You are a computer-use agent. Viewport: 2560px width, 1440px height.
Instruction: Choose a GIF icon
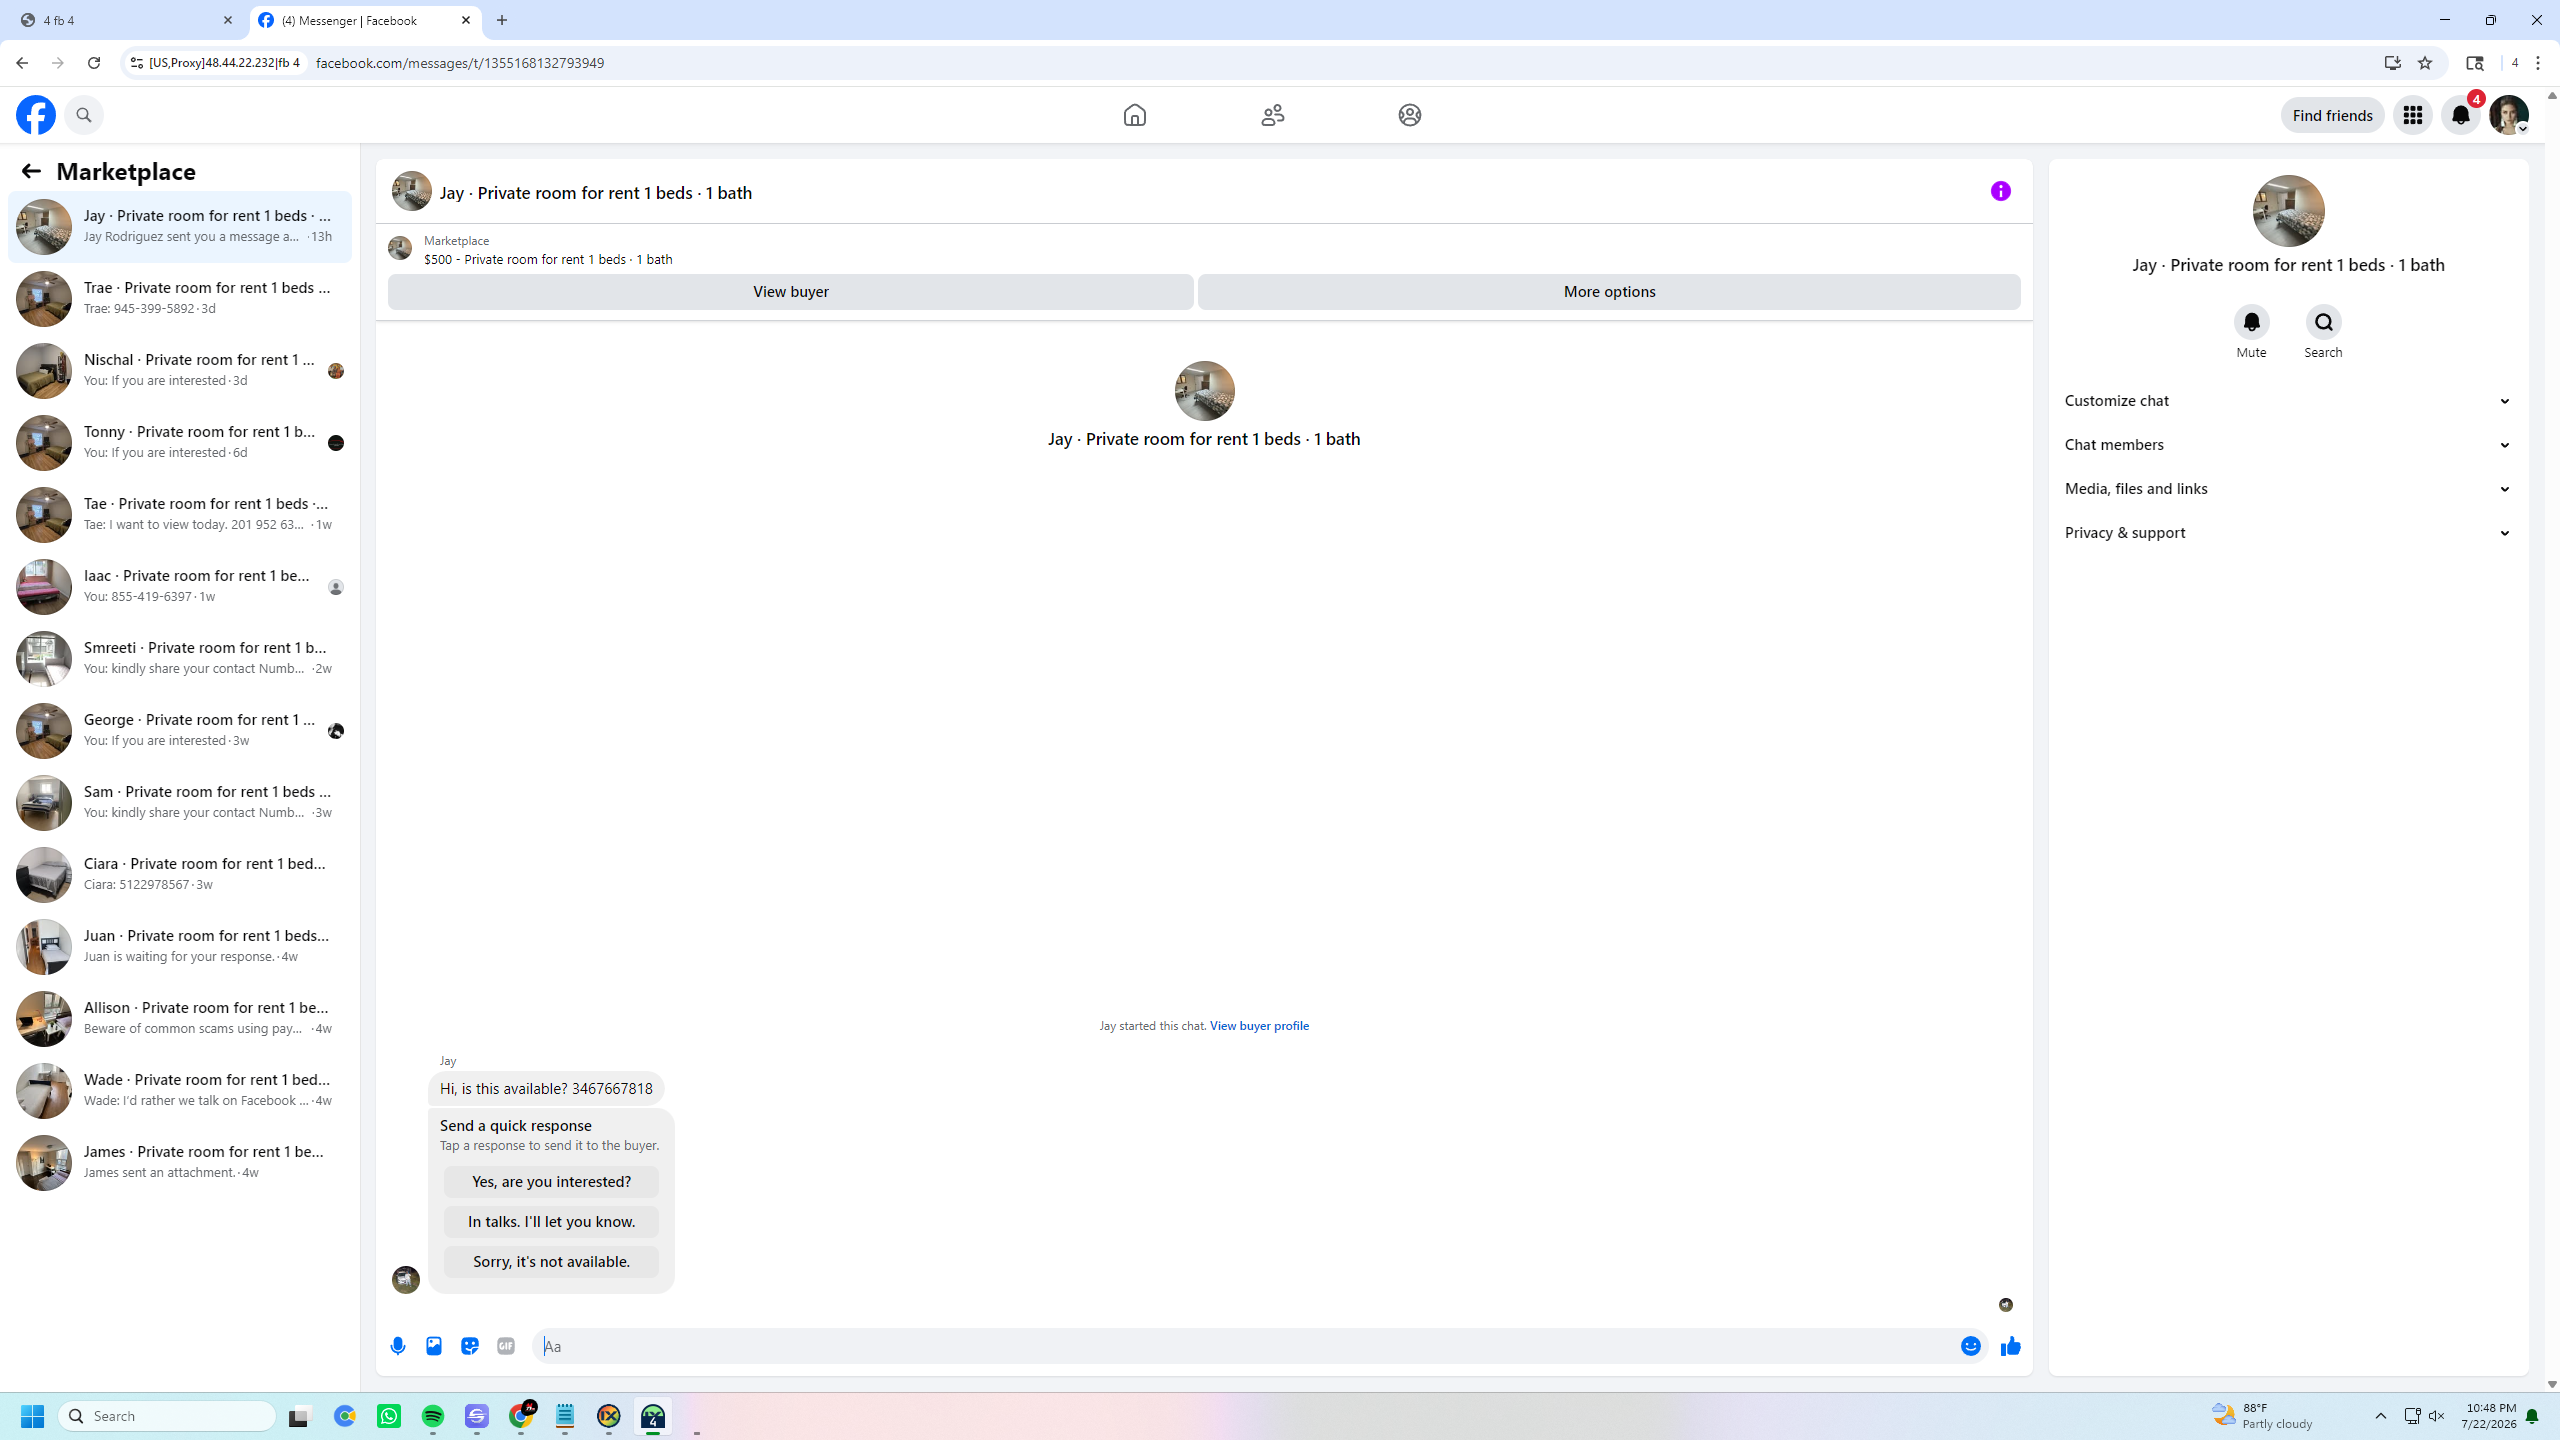pyautogui.click(x=506, y=1346)
